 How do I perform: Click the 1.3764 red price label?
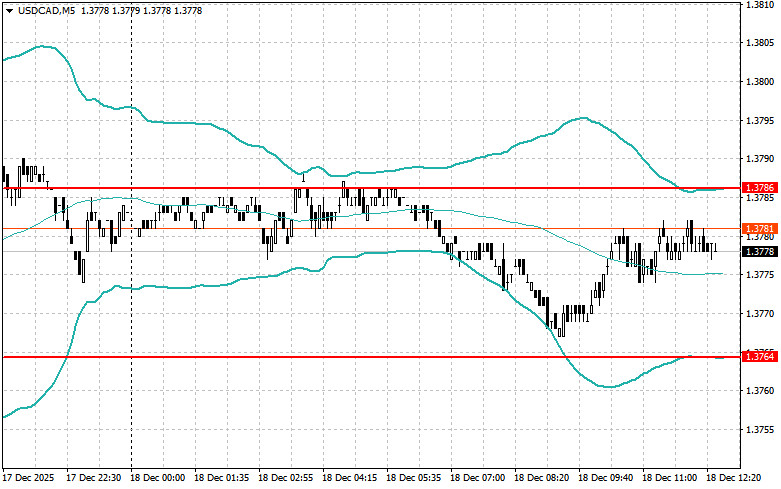click(x=759, y=357)
